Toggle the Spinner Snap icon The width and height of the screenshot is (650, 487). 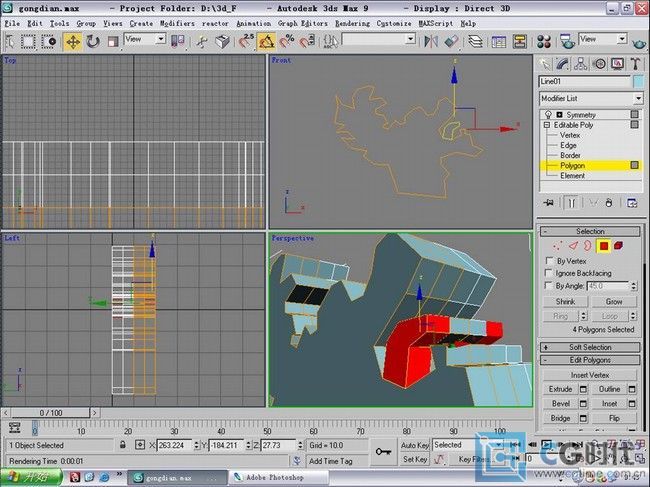coord(307,41)
